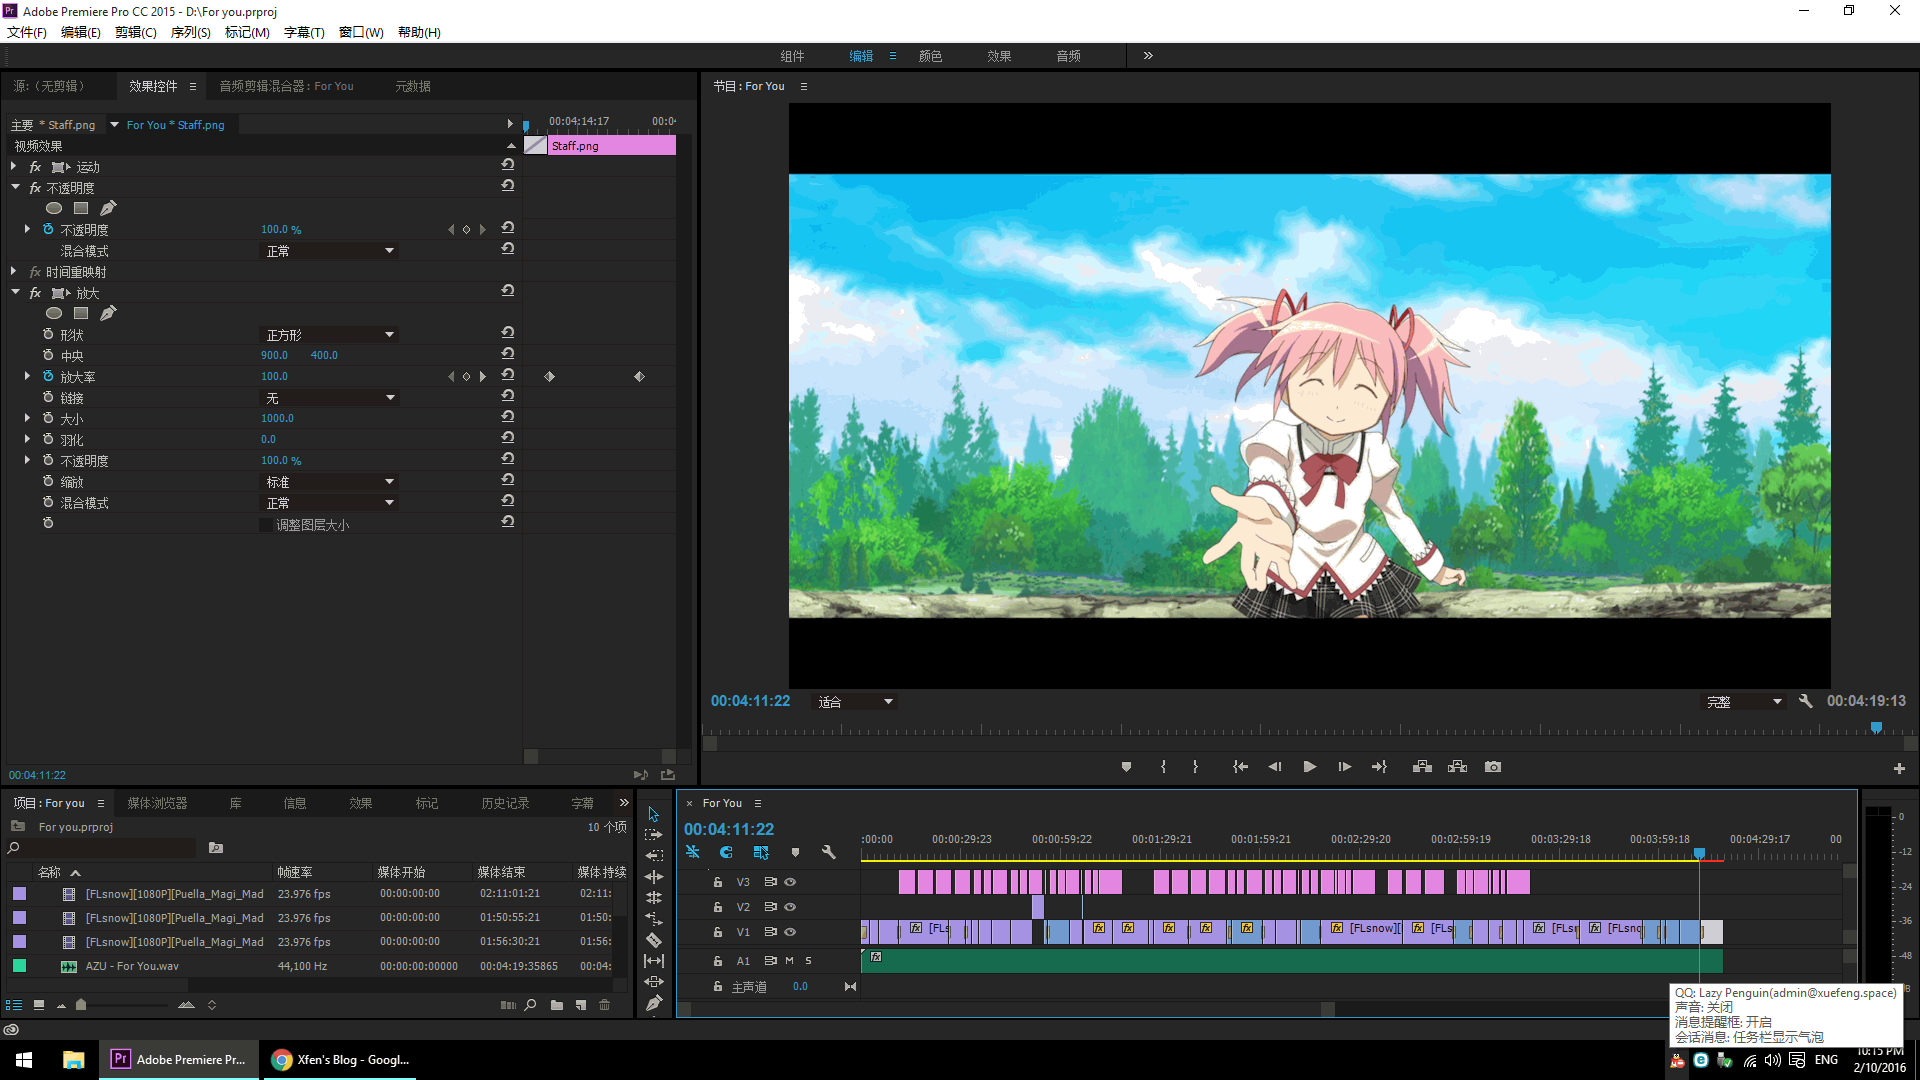Screen dimensions: 1920x1080
Task: Click the Extract button
Action: tap(1458, 767)
